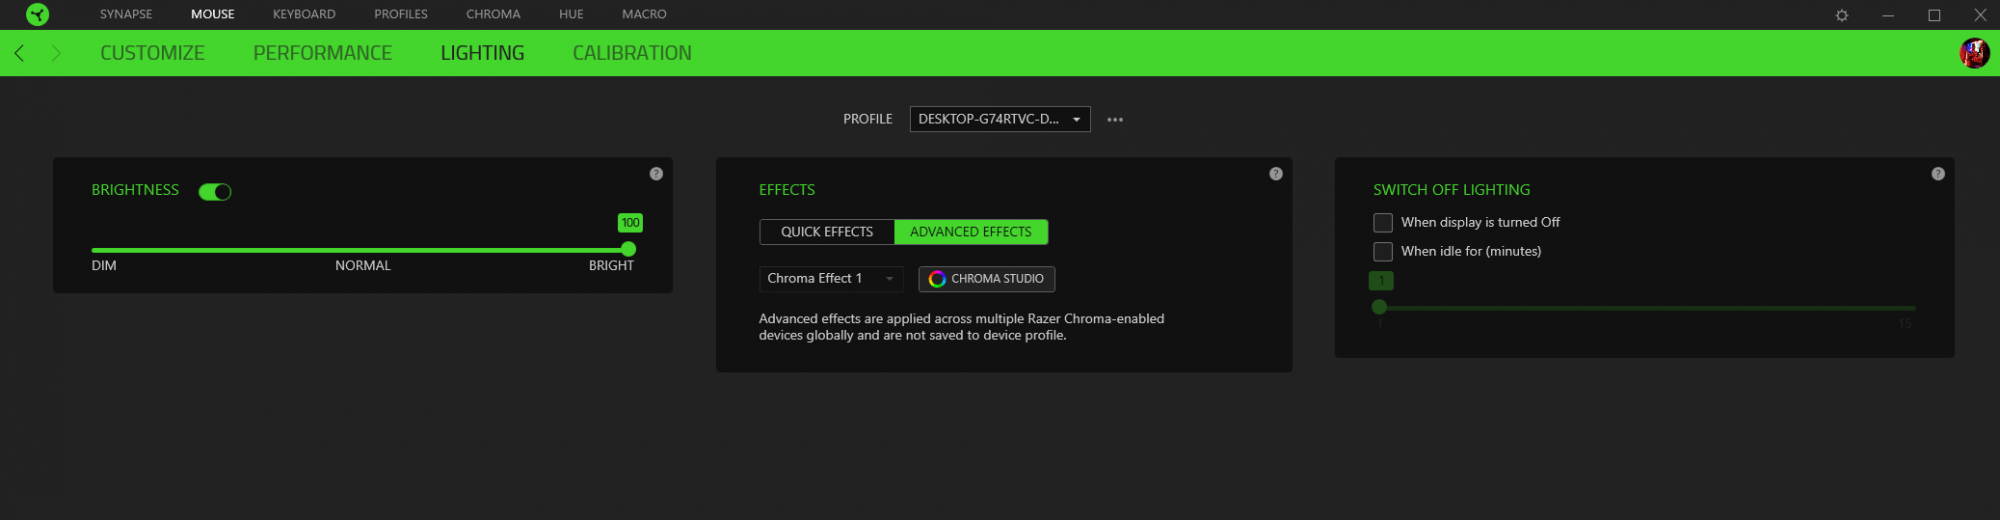Click the idle minutes slider handle
This screenshot has width=2000, height=520.
(1379, 307)
